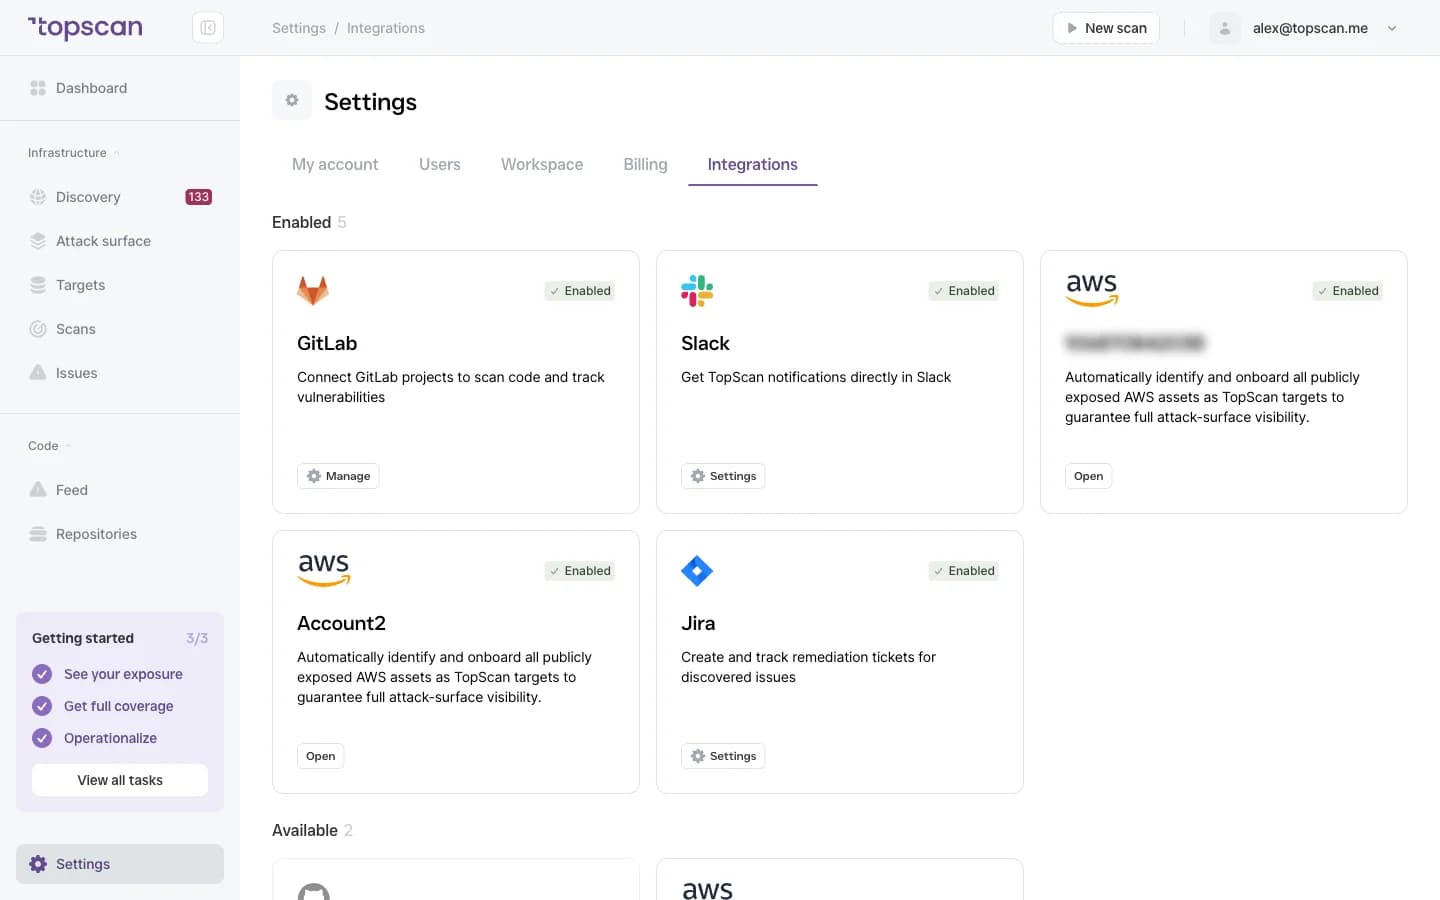Switch to Billing tab

point(645,164)
